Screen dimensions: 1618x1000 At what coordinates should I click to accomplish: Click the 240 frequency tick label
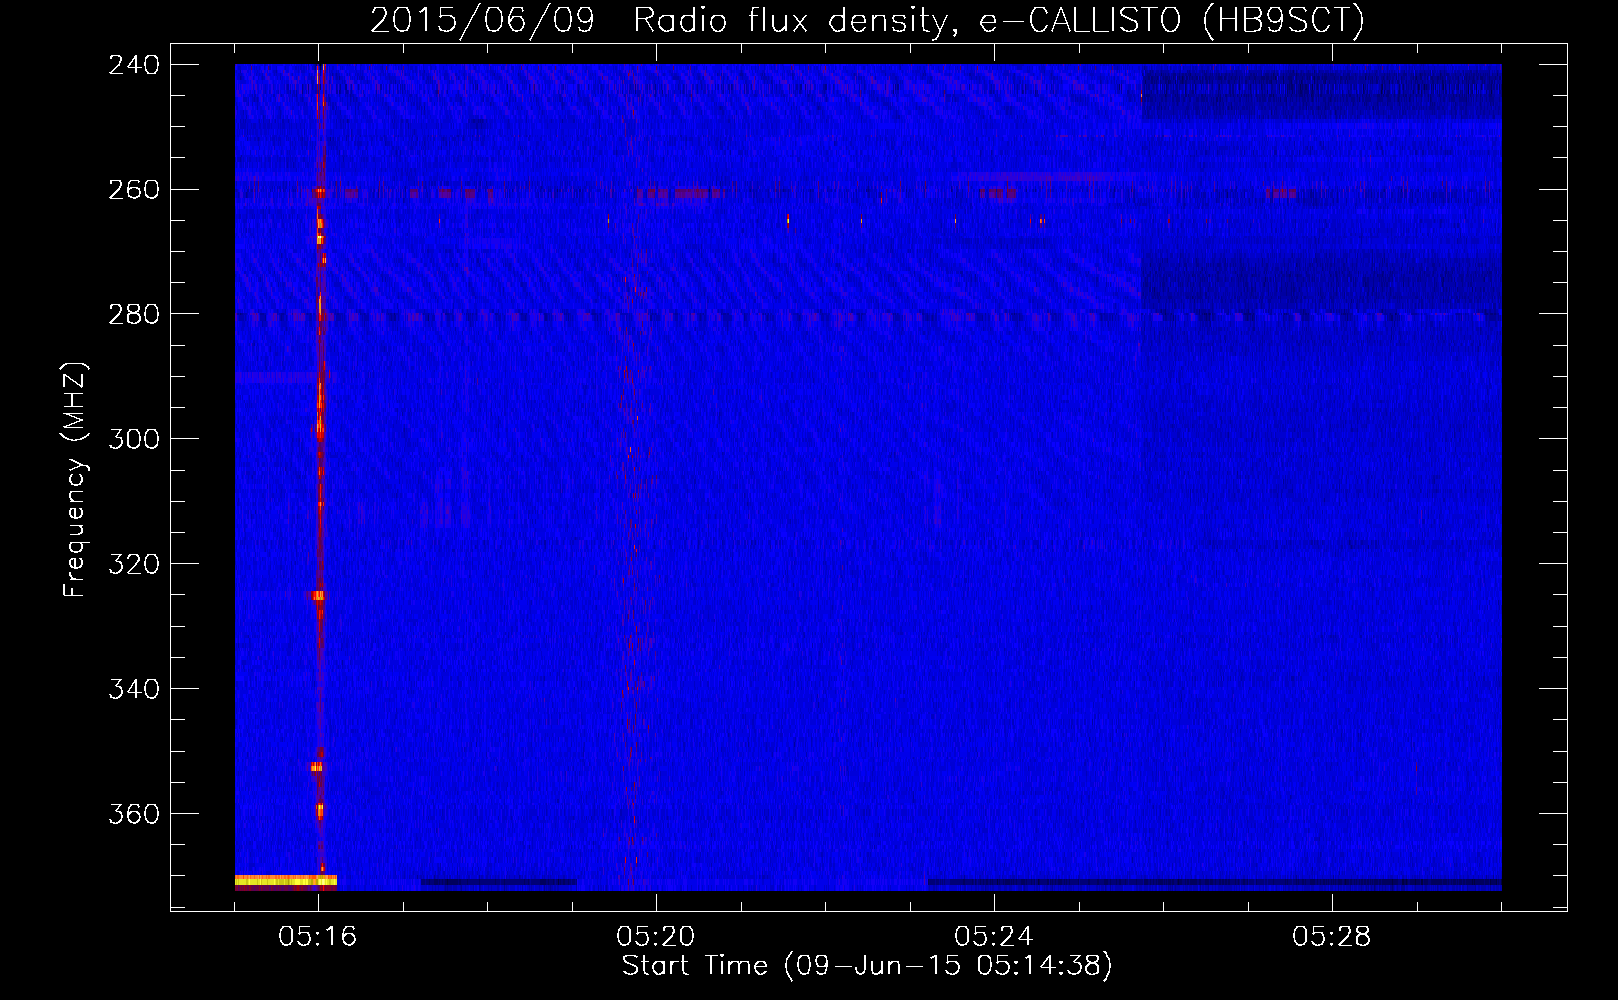coord(134,65)
